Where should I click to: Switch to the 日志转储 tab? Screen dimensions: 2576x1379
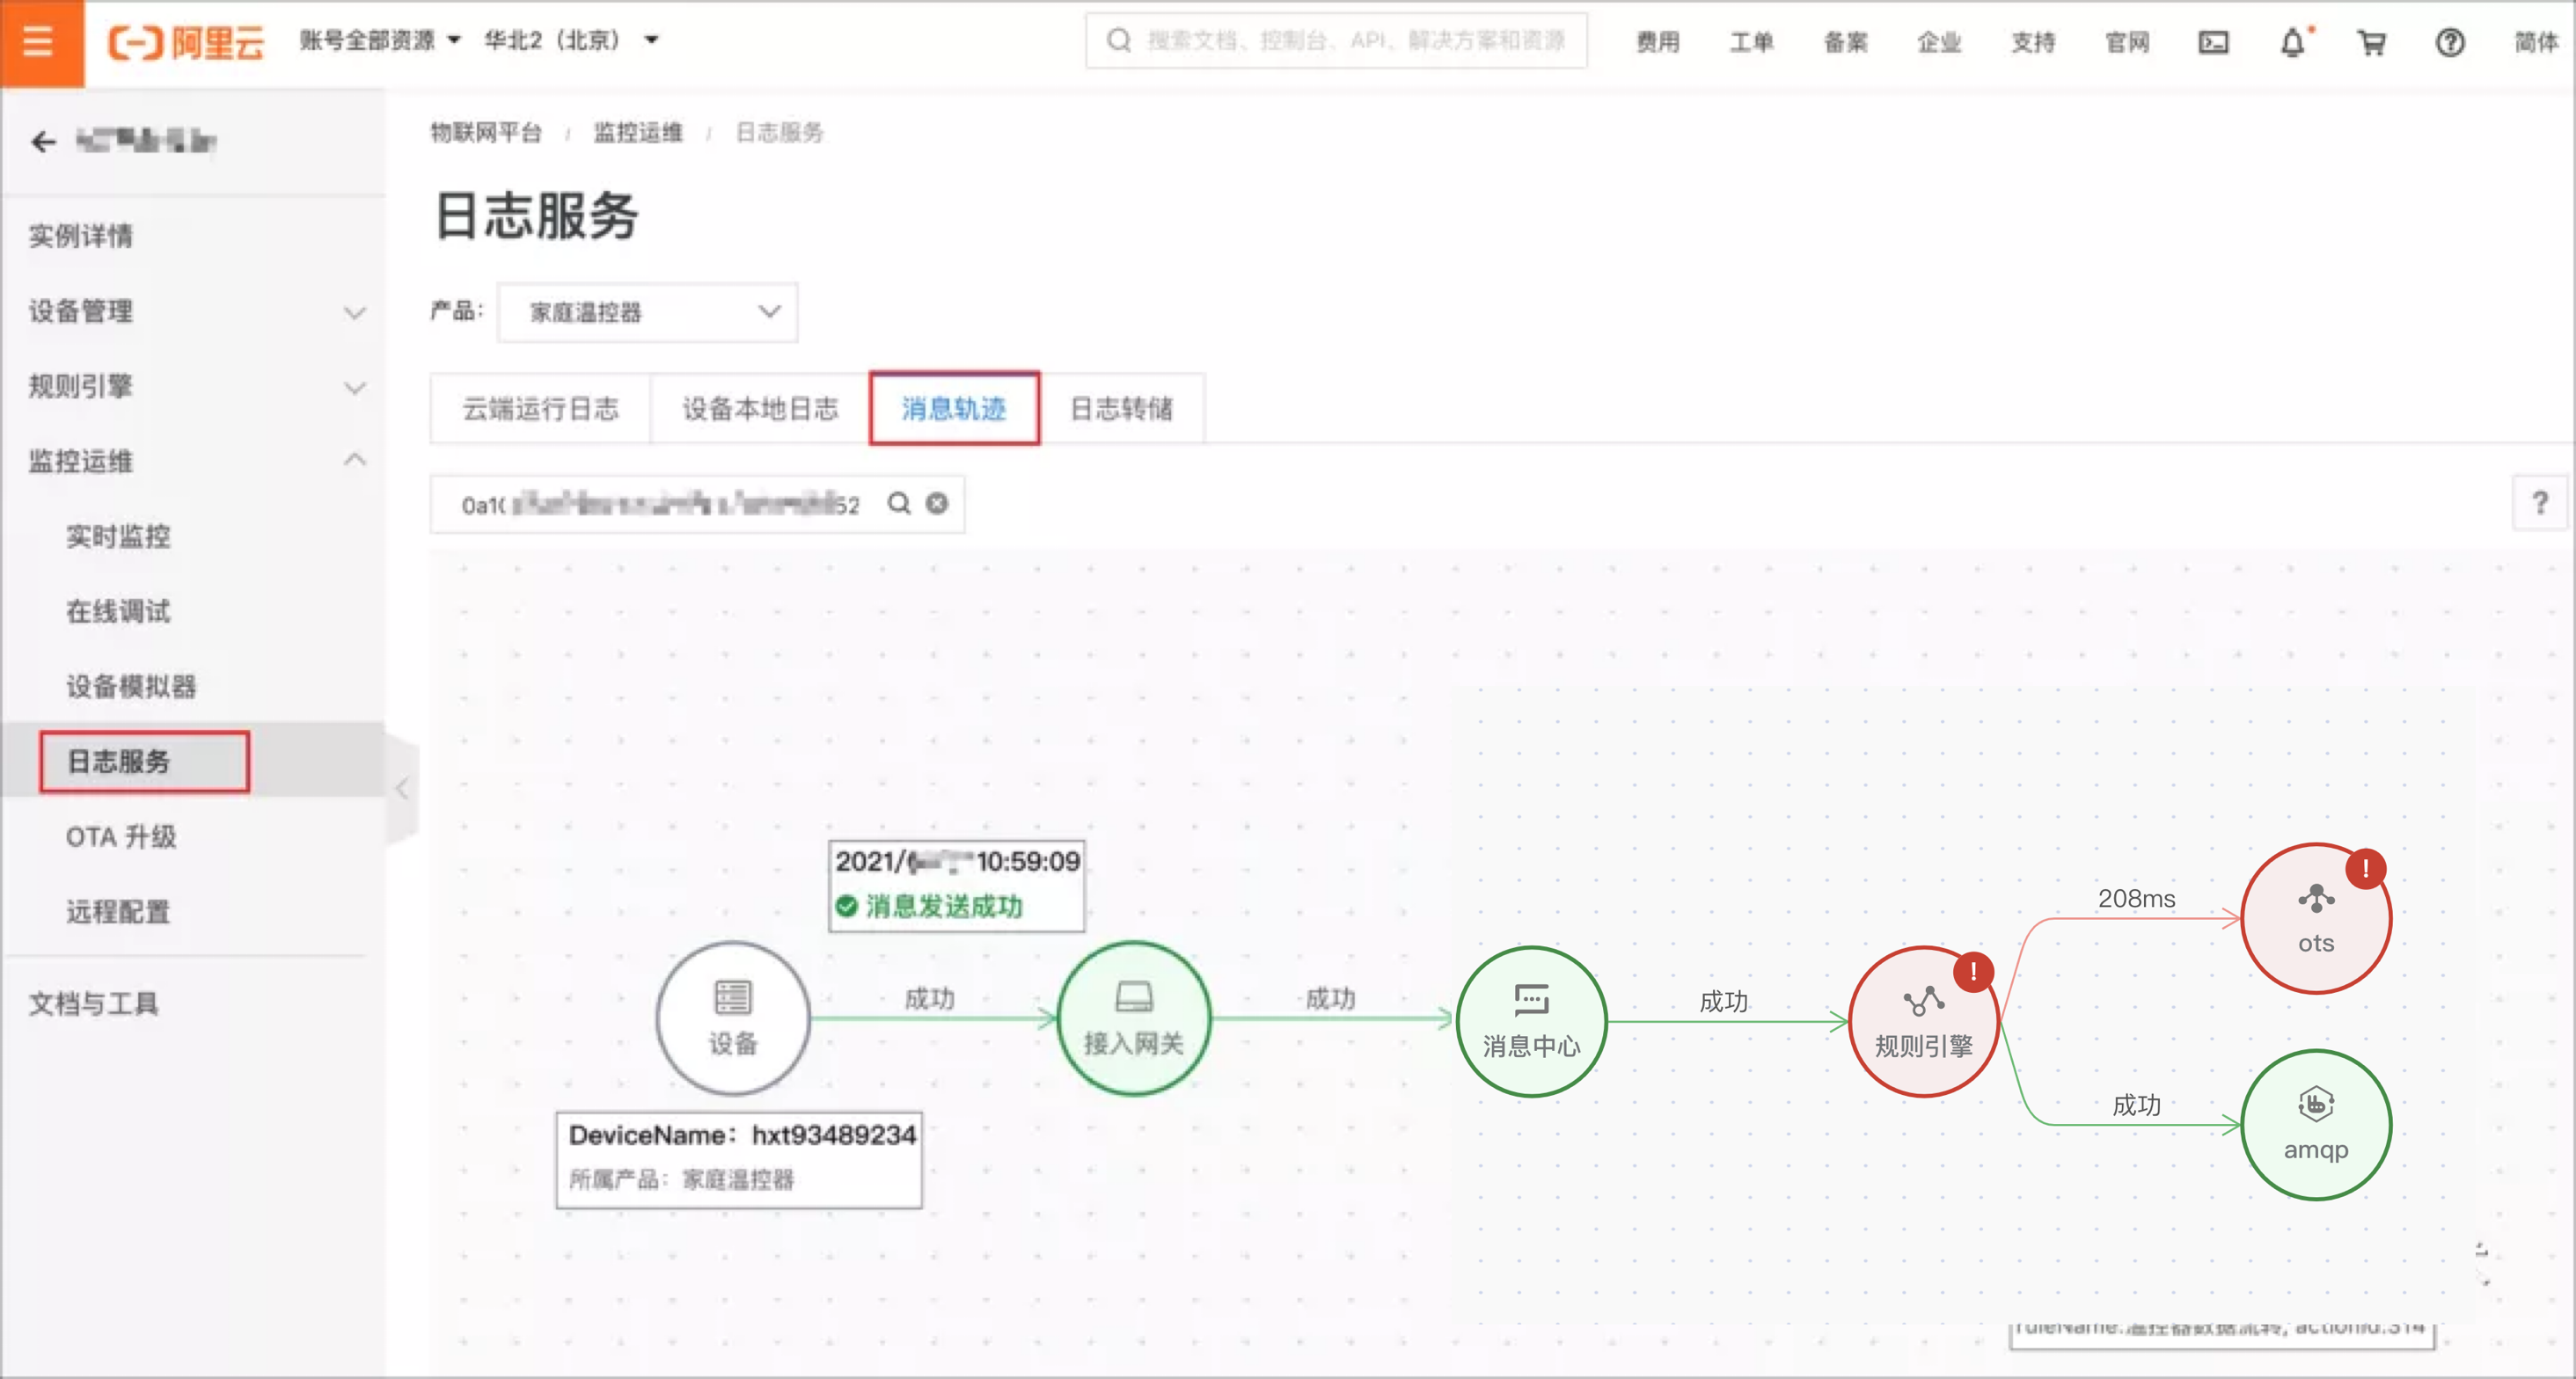point(1121,408)
